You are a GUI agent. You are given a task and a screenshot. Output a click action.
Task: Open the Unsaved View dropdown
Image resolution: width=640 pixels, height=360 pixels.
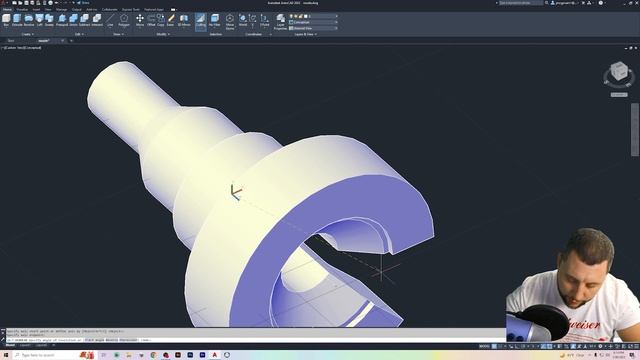[x=313, y=28]
